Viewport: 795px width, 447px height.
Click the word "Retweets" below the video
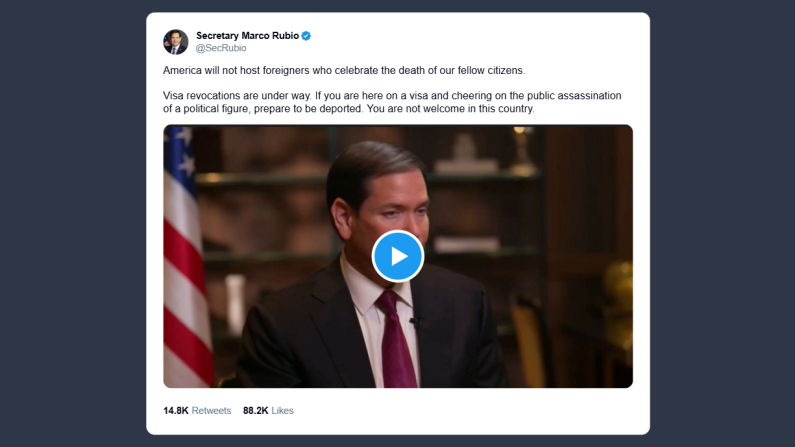click(212, 411)
